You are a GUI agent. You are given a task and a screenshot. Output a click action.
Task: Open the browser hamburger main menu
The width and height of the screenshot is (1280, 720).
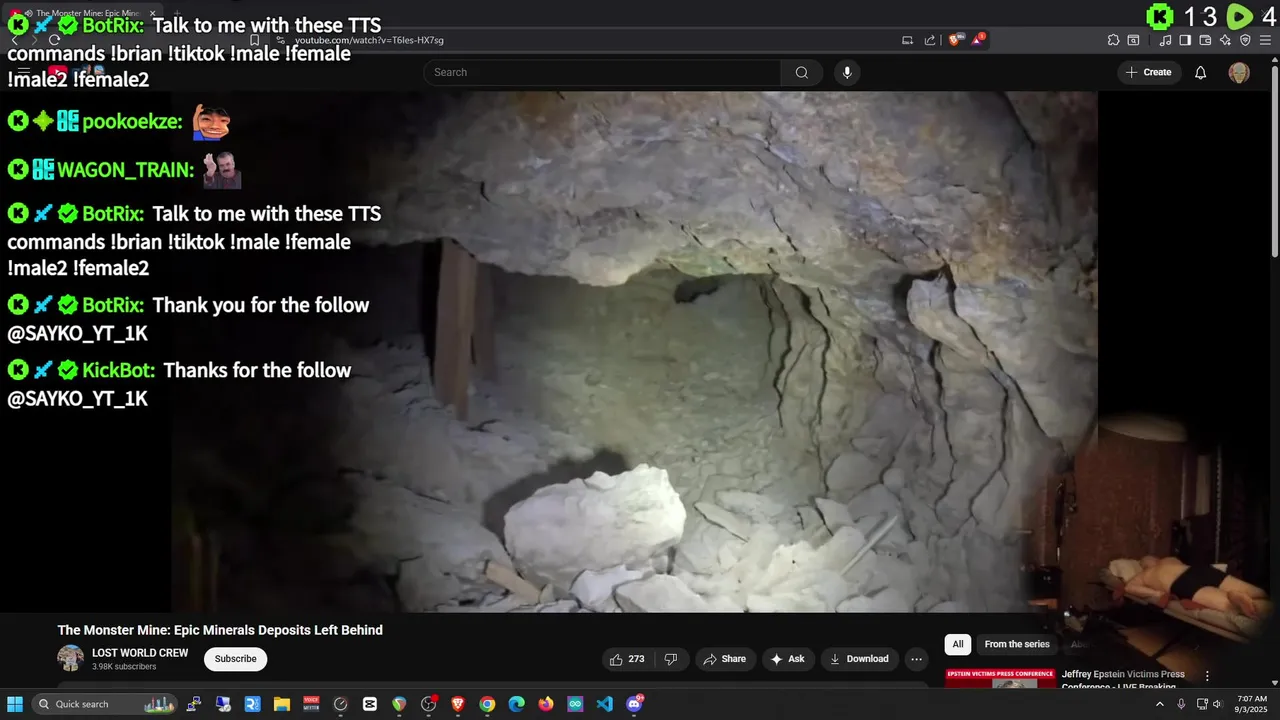tap(1265, 40)
